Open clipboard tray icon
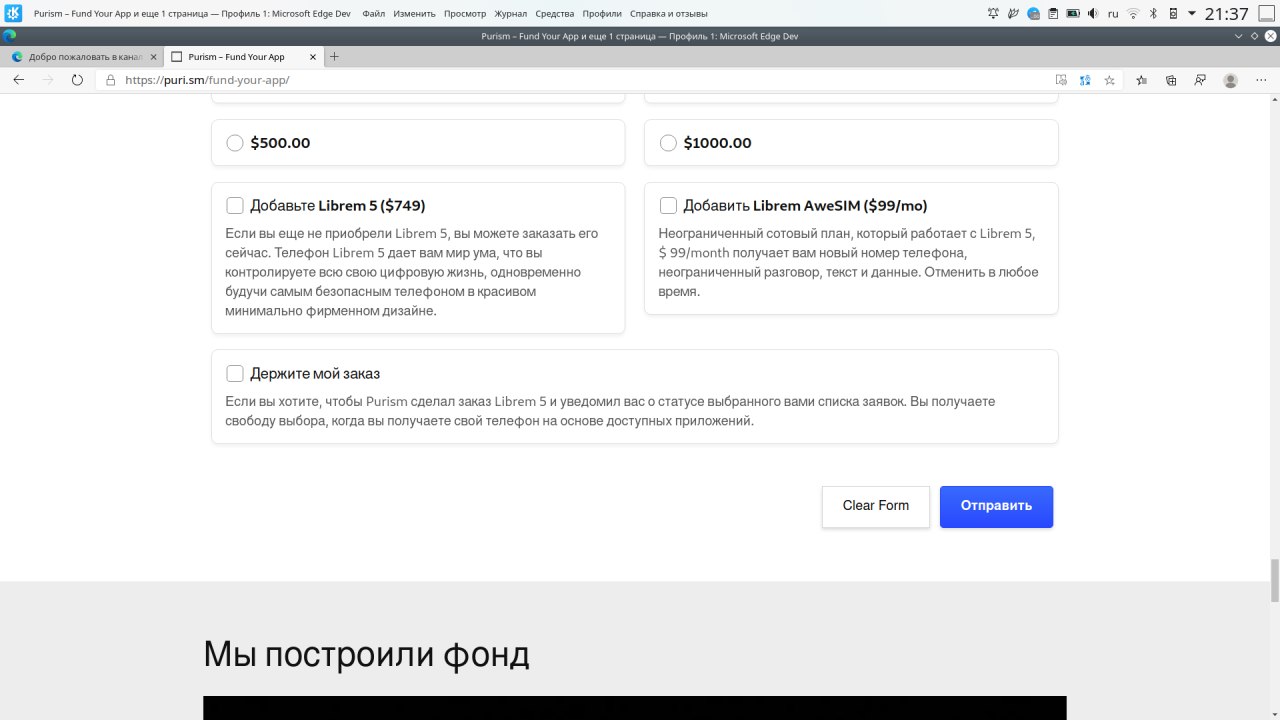 click(x=1054, y=14)
